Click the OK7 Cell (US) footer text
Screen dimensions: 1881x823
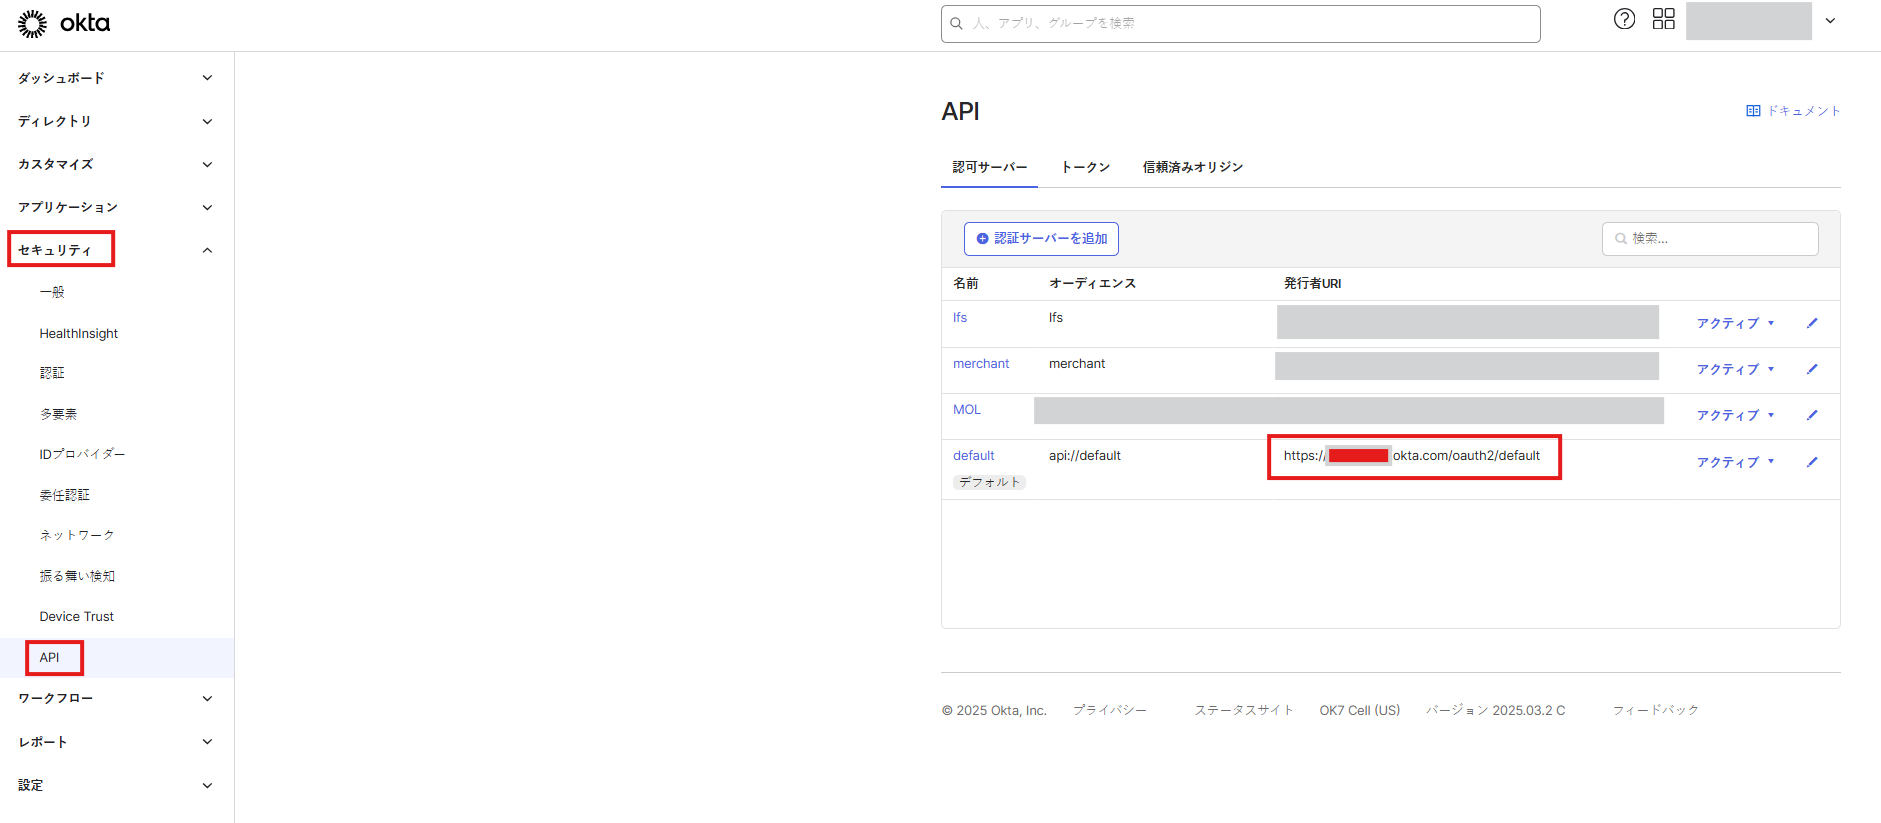click(1360, 710)
